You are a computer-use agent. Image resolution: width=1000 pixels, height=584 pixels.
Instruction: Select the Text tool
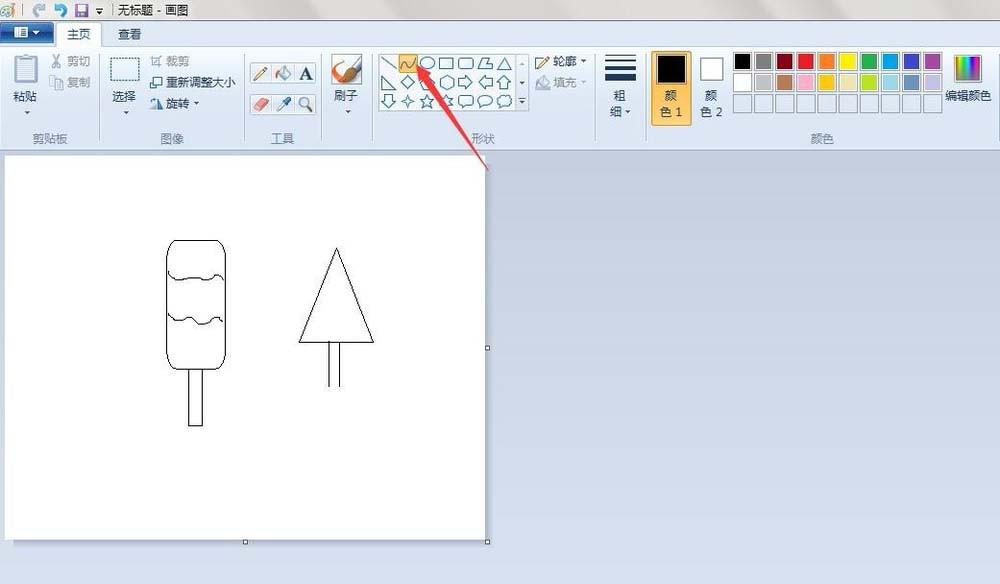pyautogui.click(x=306, y=73)
